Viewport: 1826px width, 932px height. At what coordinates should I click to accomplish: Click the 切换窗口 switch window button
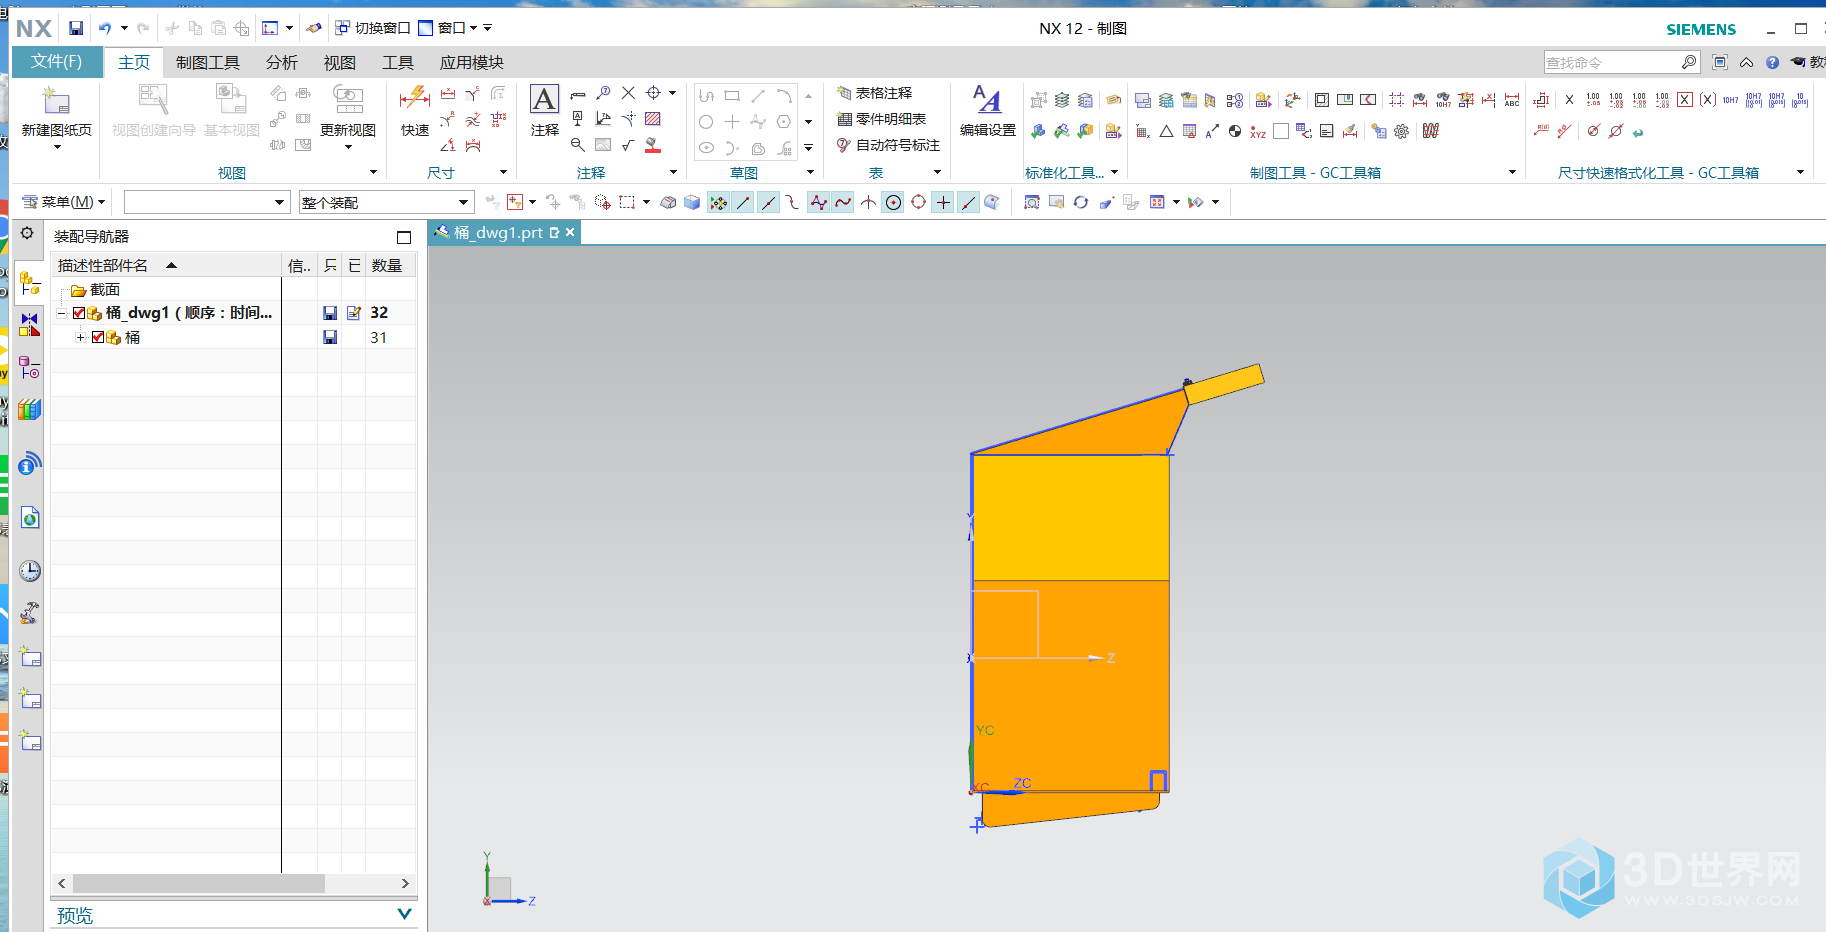tap(372, 28)
